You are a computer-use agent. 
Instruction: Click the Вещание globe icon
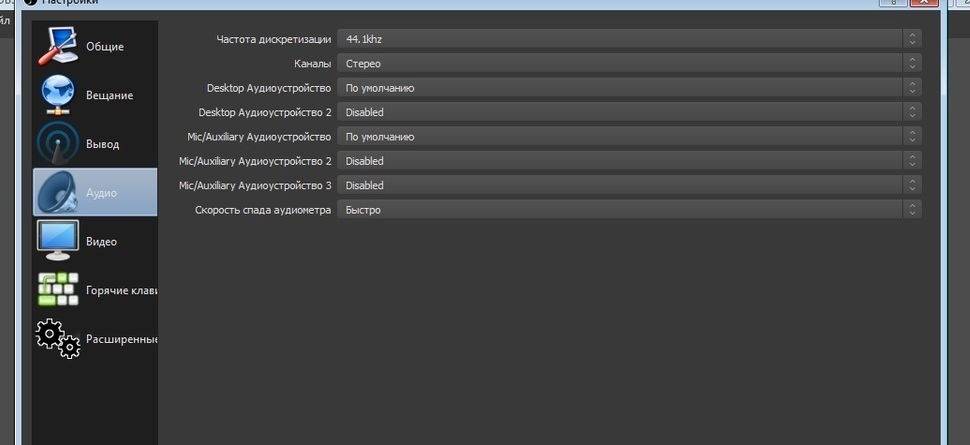coord(58,94)
